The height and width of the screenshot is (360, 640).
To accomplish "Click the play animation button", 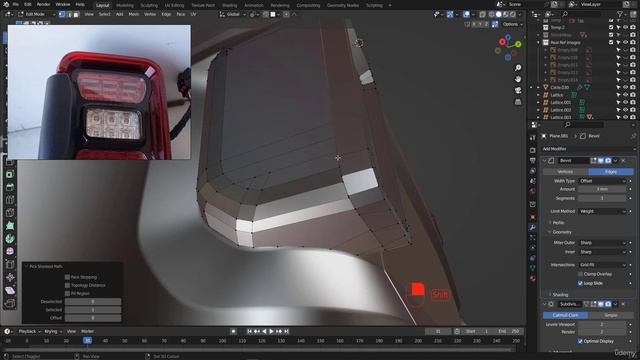I will tap(271, 331).
